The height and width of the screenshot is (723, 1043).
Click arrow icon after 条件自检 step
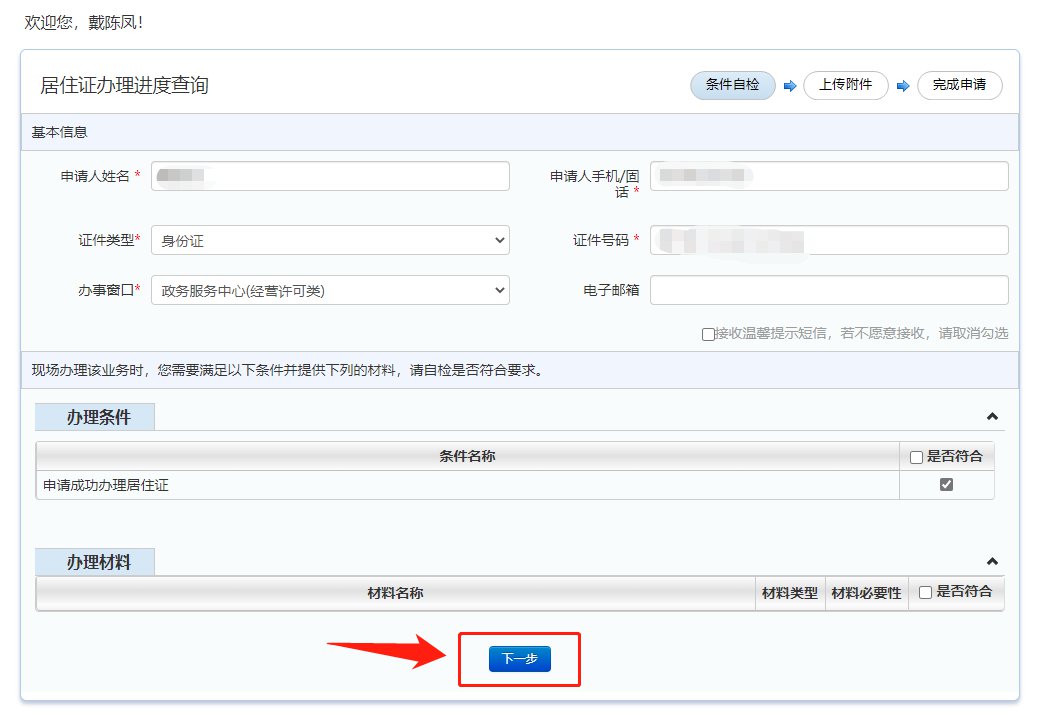789,86
